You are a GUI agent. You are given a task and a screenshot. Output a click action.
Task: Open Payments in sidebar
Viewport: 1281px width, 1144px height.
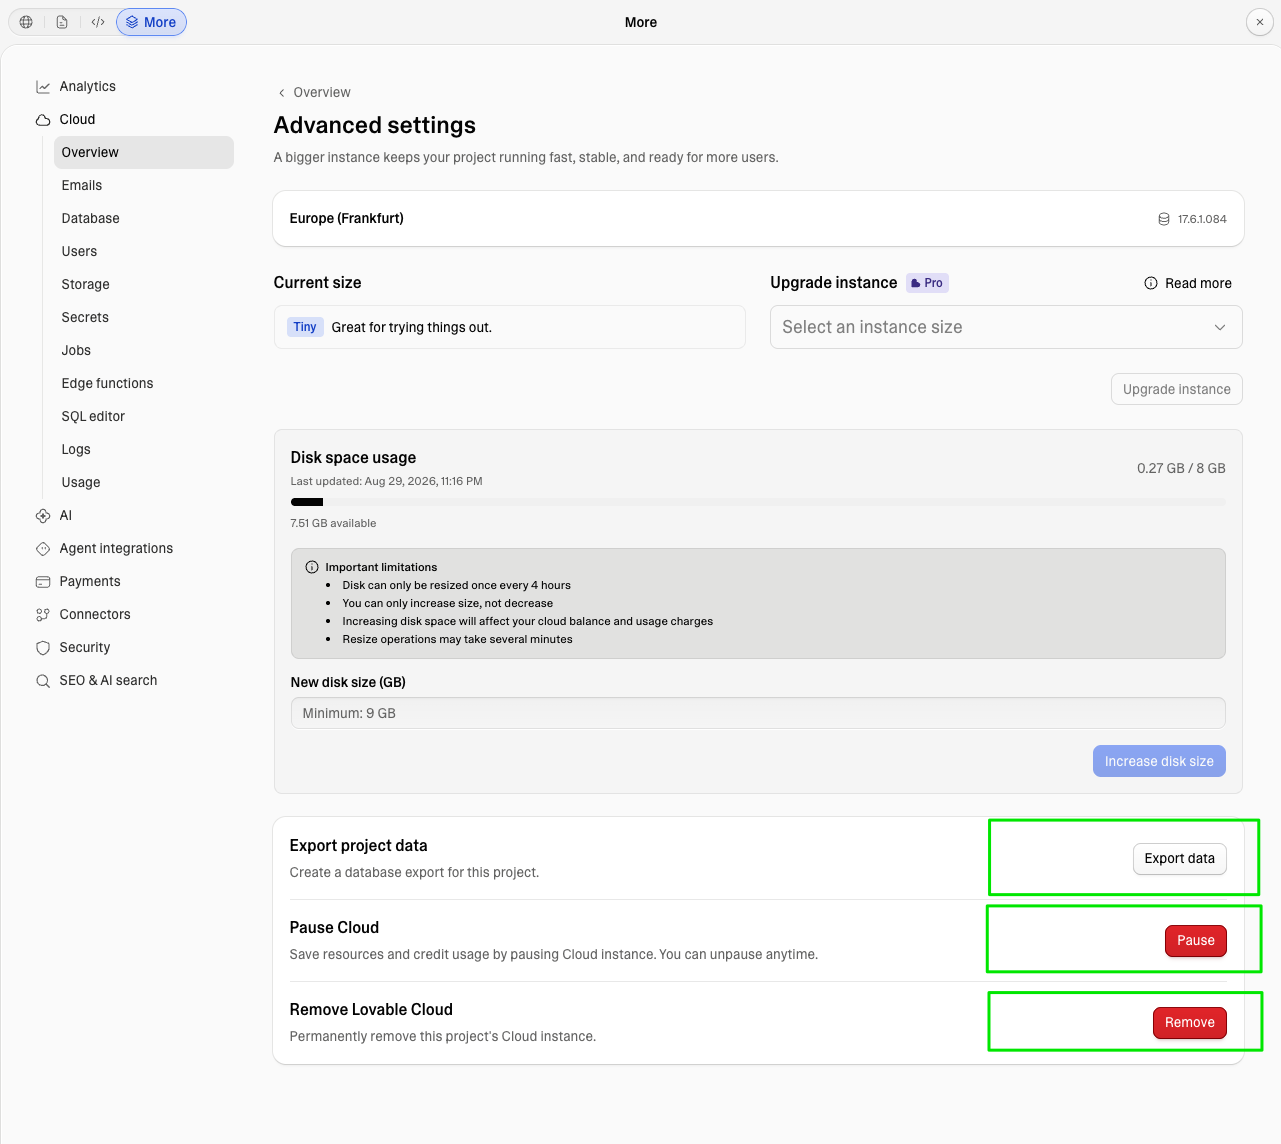click(x=90, y=581)
